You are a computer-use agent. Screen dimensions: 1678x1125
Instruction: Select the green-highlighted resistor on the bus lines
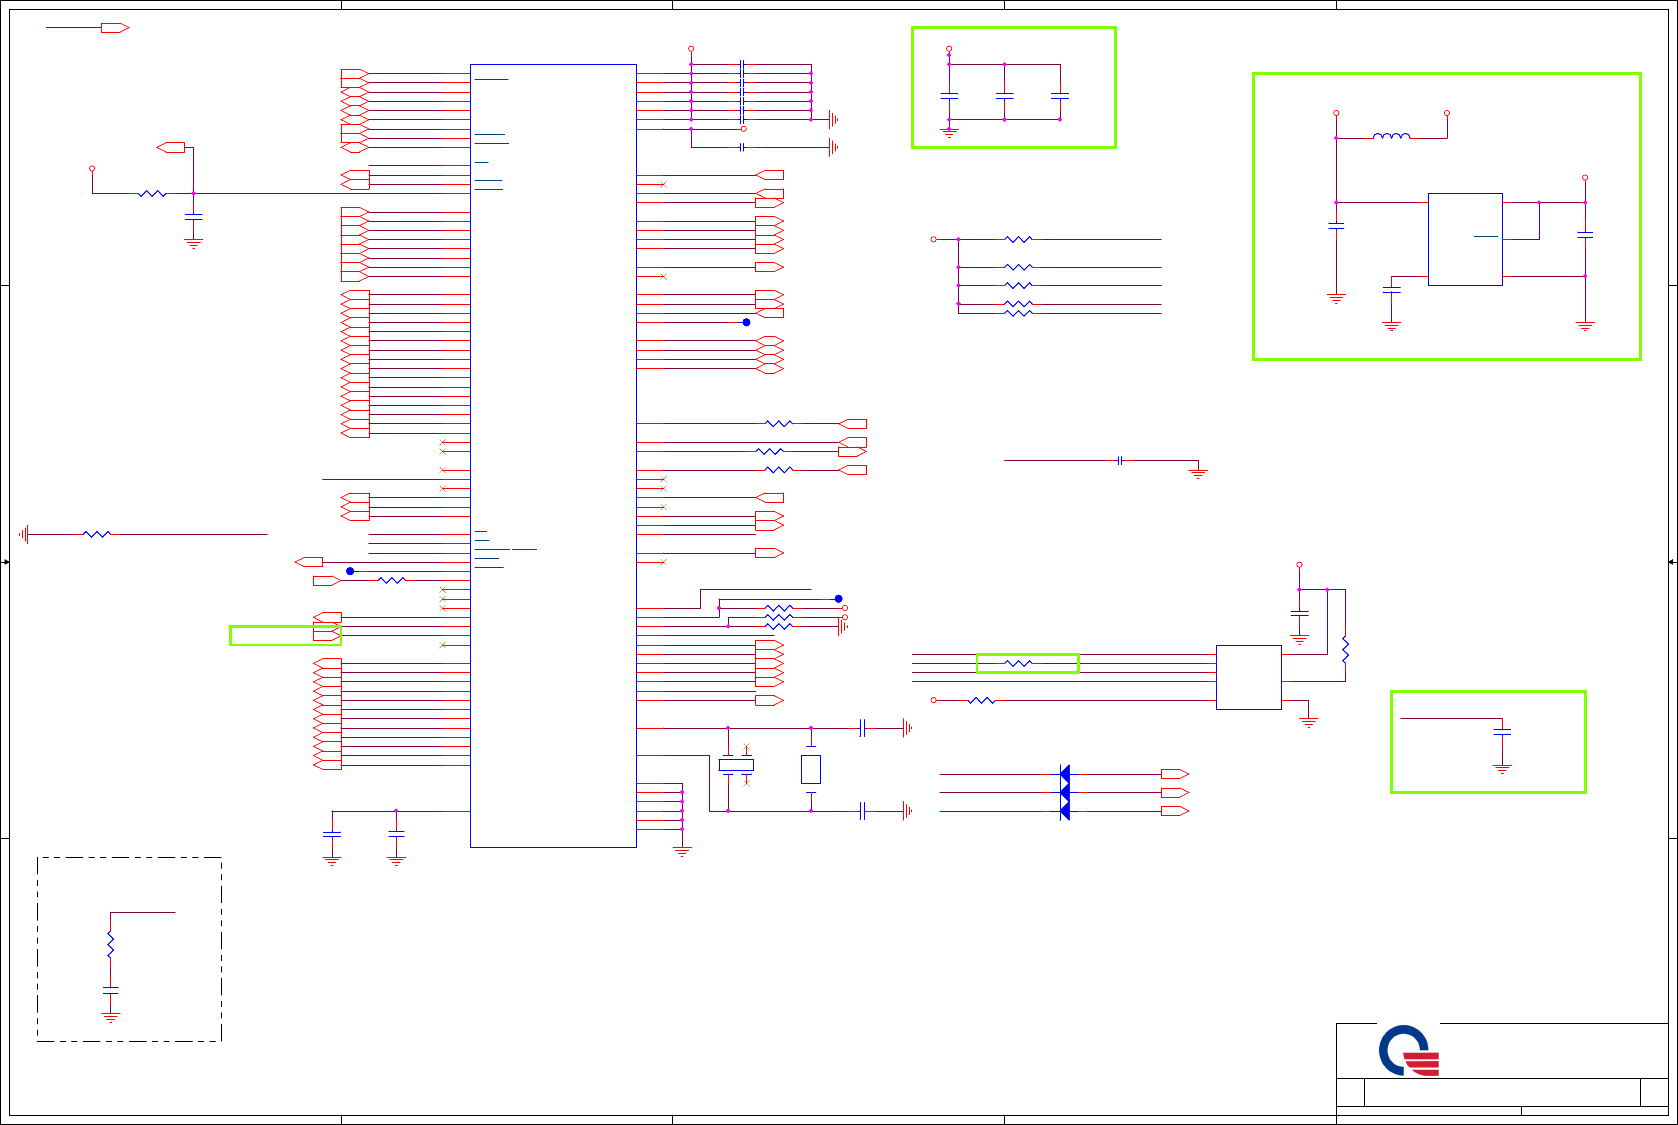coord(1018,663)
